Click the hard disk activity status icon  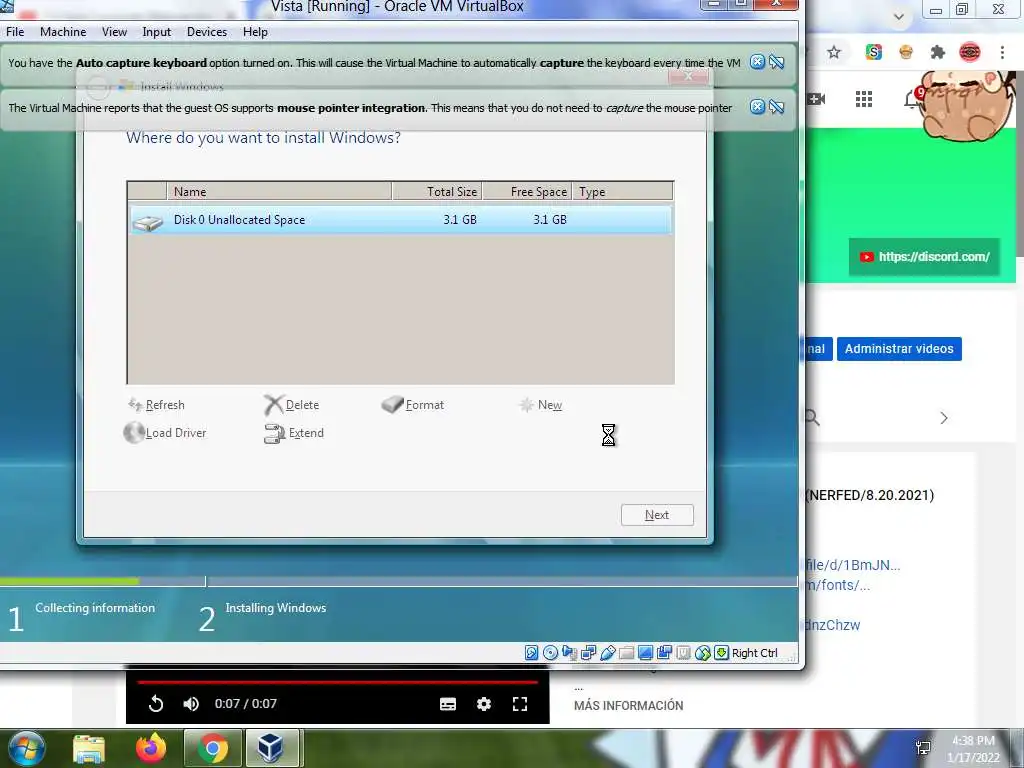click(x=532, y=652)
